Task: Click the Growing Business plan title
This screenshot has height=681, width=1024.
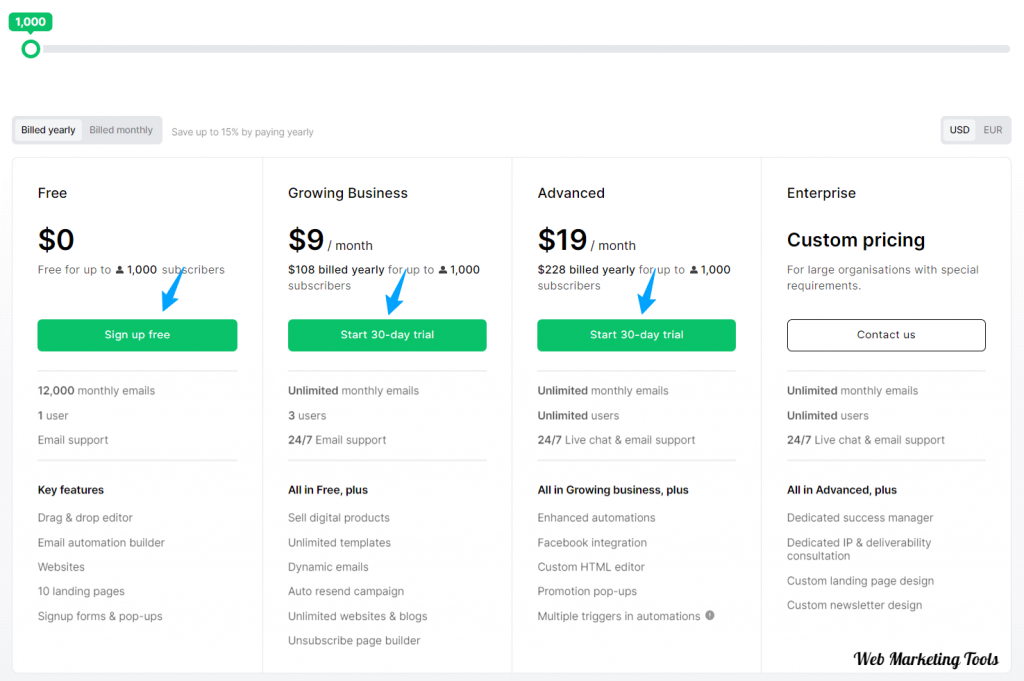Action: 347,193
